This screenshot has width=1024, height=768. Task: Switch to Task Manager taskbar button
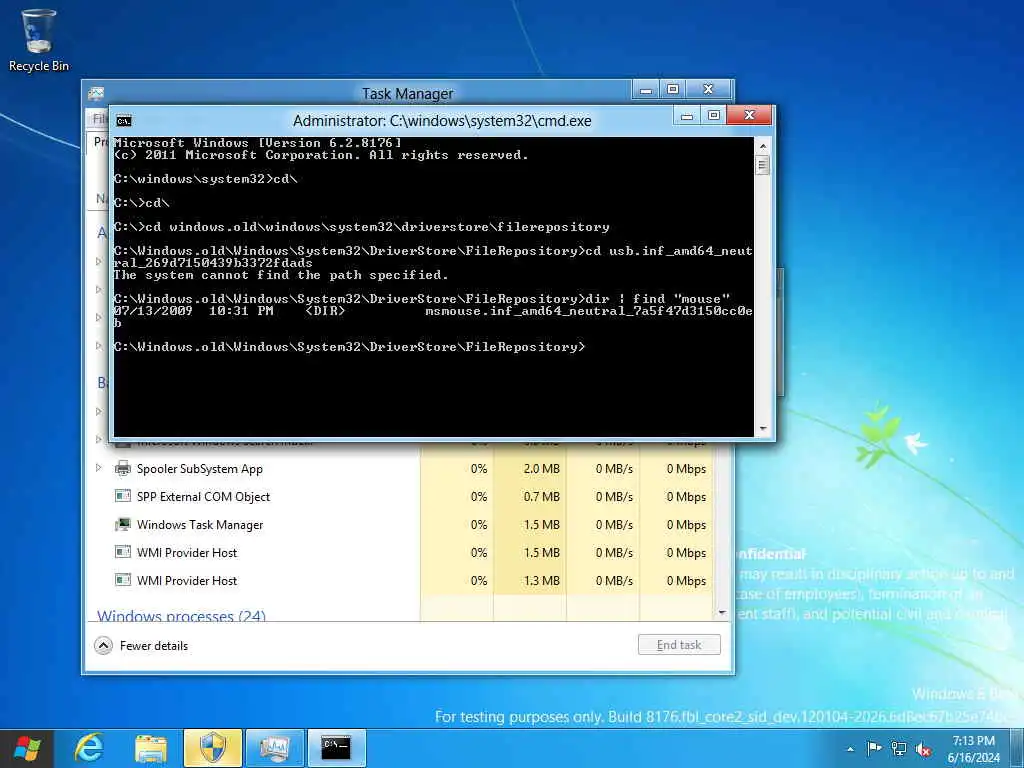[274, 748]
